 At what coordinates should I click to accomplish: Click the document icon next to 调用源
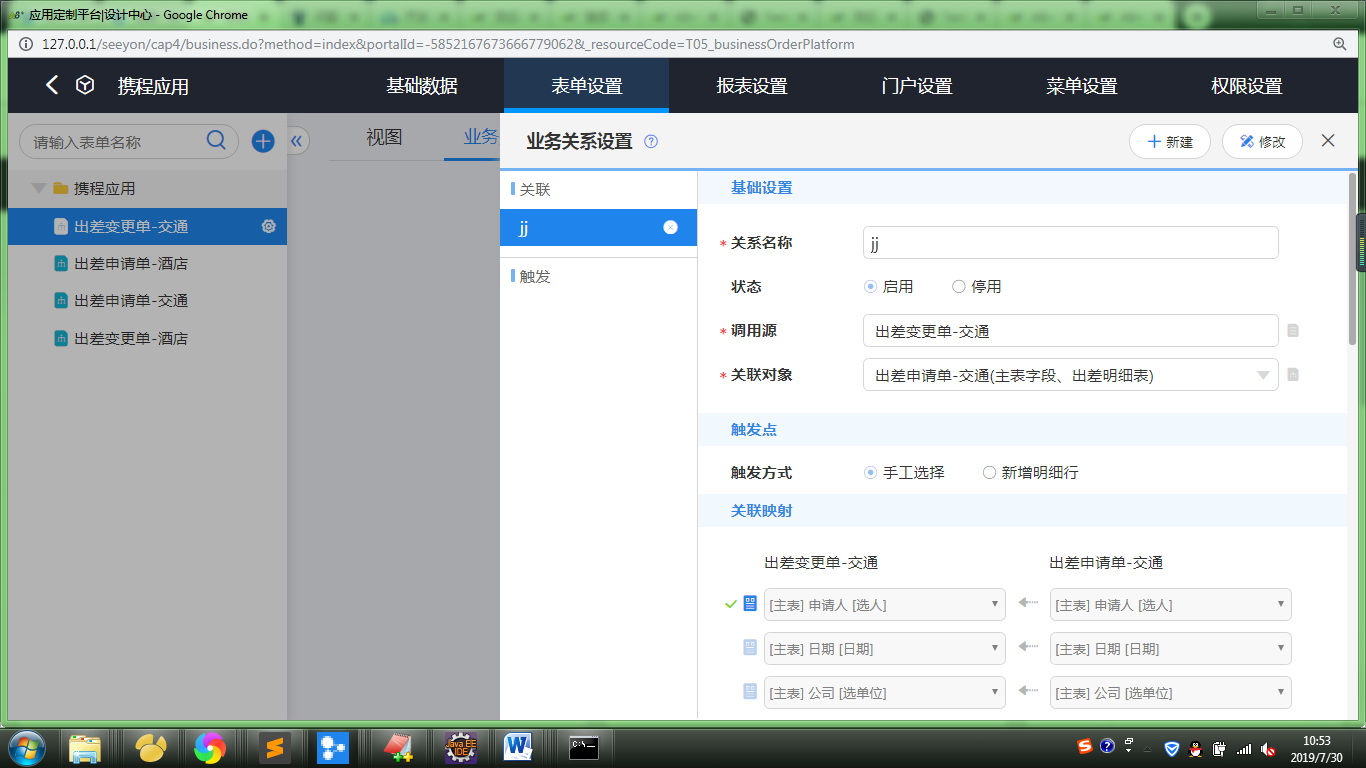pos(1293,331)
